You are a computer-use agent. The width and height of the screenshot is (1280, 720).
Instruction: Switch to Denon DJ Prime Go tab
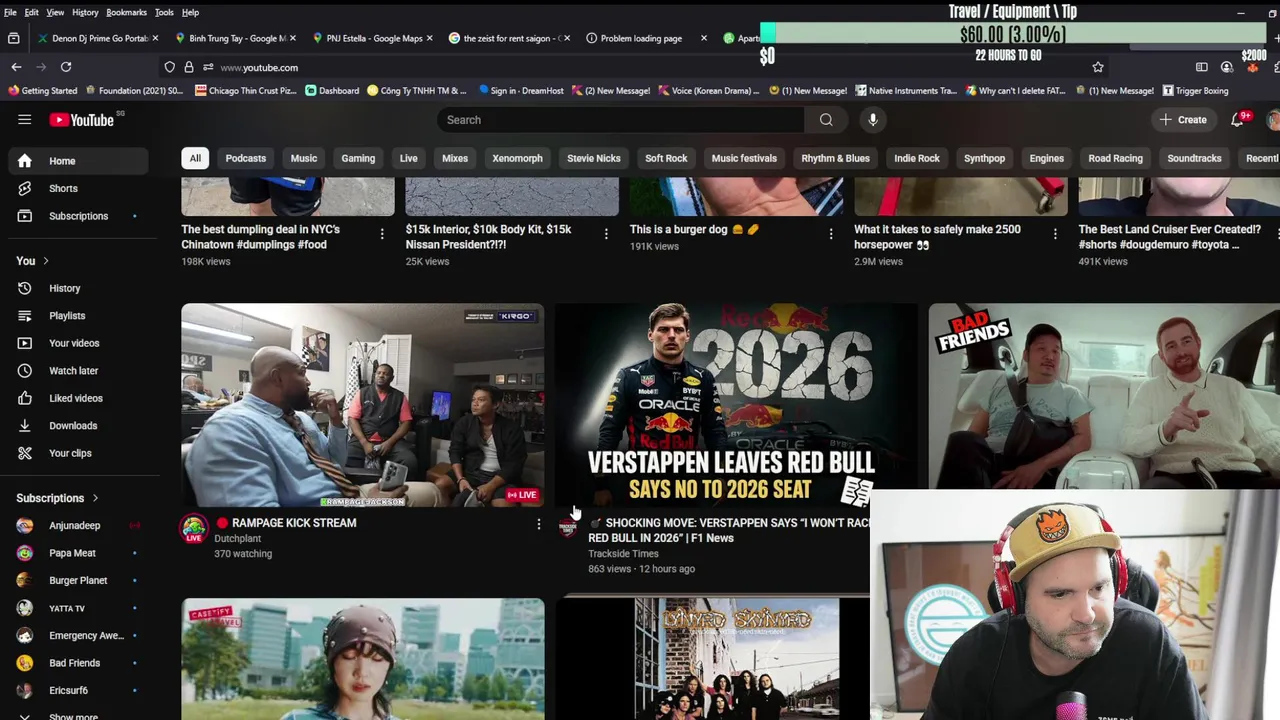(x=97, y=38)
